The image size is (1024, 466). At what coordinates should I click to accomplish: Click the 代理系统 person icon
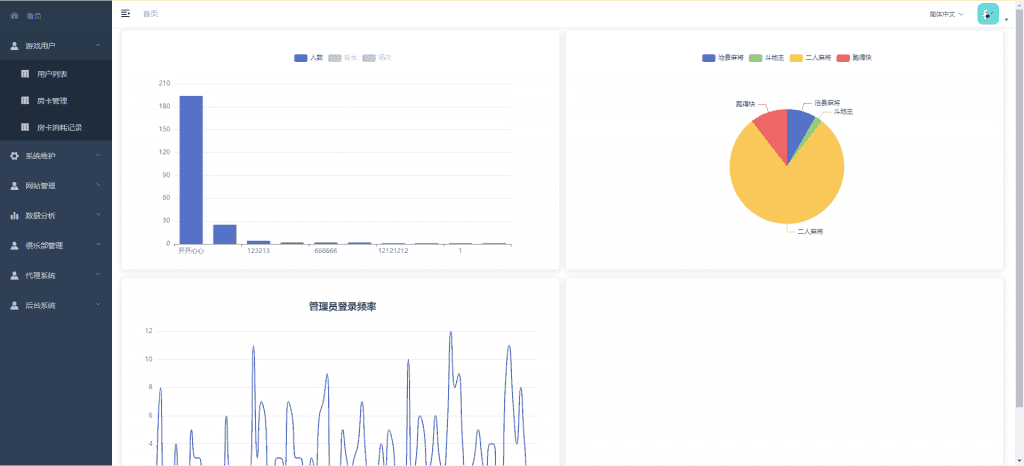pos(14,275)
